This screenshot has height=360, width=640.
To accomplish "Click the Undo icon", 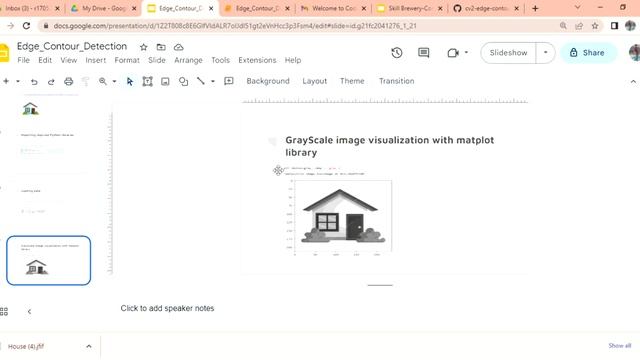I will pos(34,82).
